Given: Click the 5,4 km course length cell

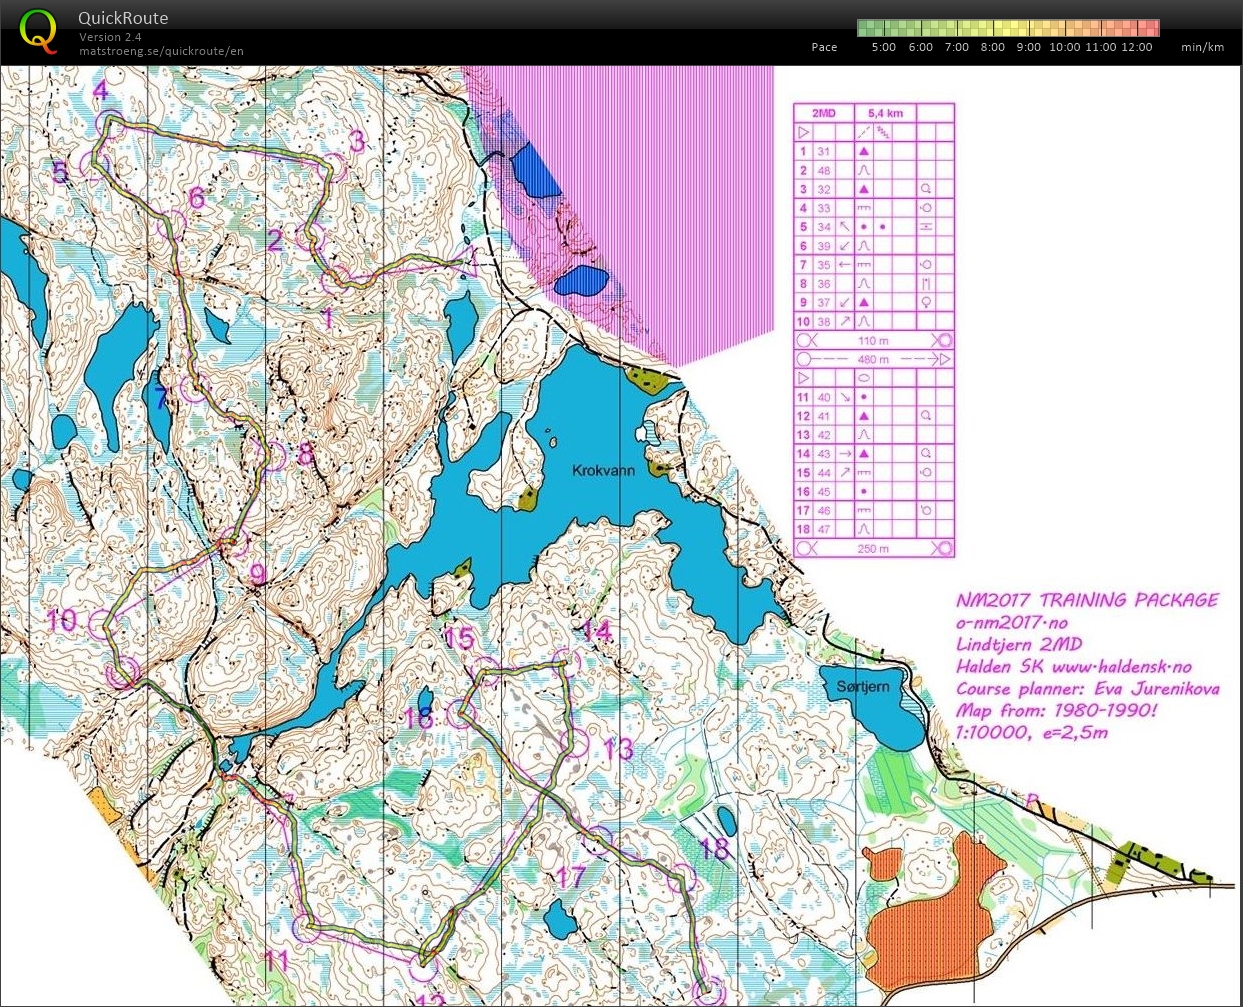Looking at the screenshot, I should pos(885,113).
